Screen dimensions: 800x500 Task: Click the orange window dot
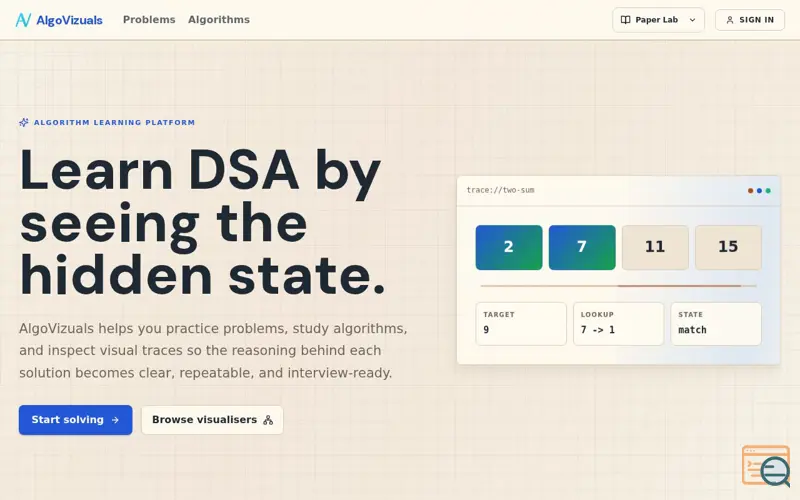[x=751, y=191]
